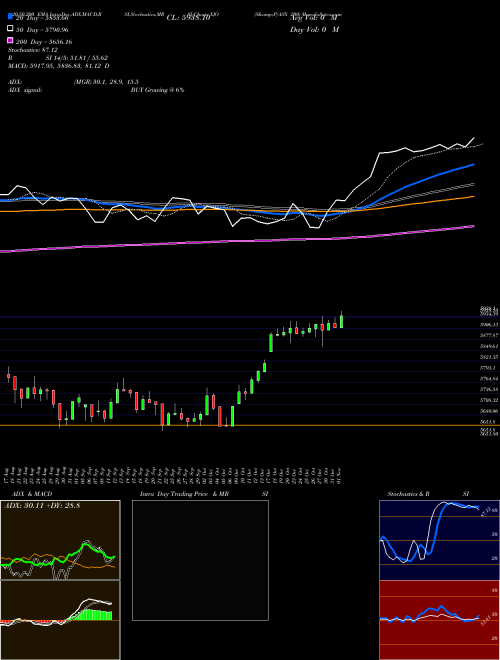Screen dimensions: 500x660
Task: Click the 5793.1 price axis label
Action: click(487, 367)
